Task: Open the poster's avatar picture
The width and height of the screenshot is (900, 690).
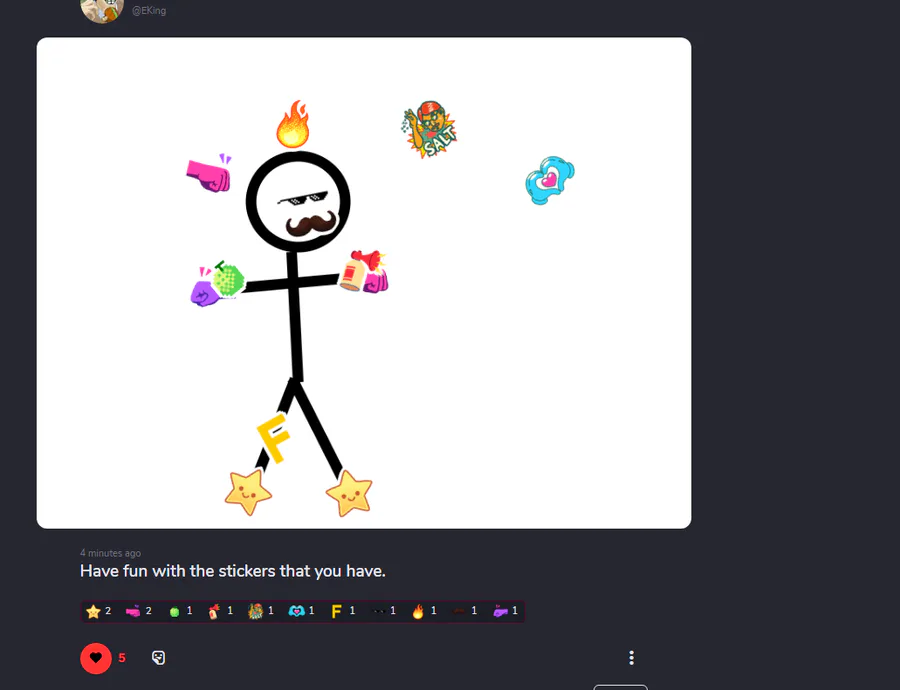Action: tap(102, 10)
